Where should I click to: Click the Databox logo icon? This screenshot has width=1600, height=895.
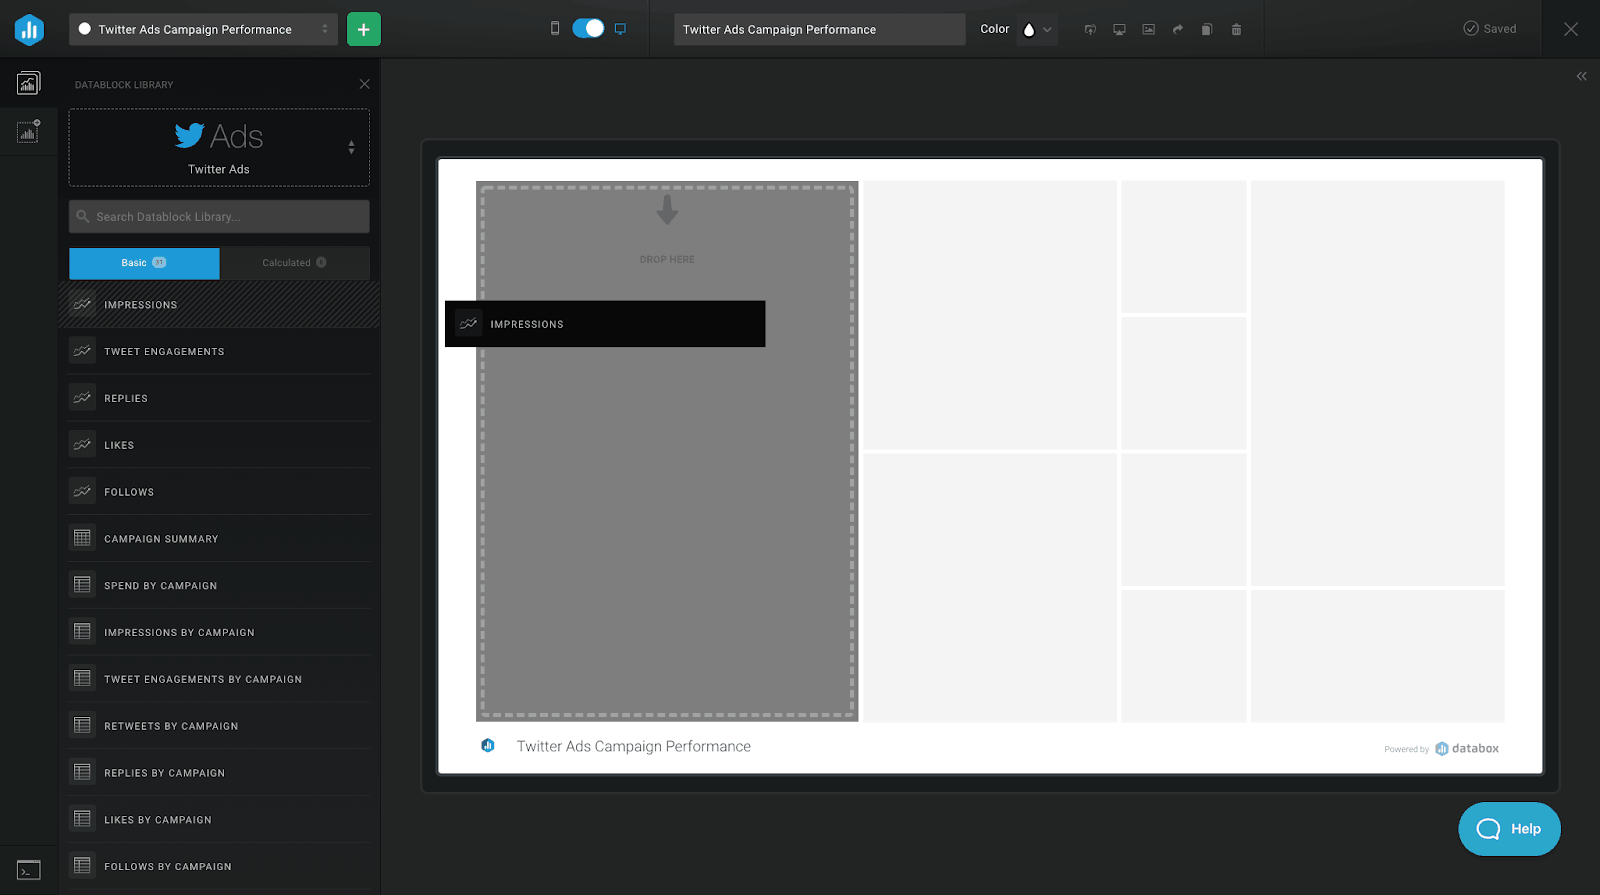point(29,29)
